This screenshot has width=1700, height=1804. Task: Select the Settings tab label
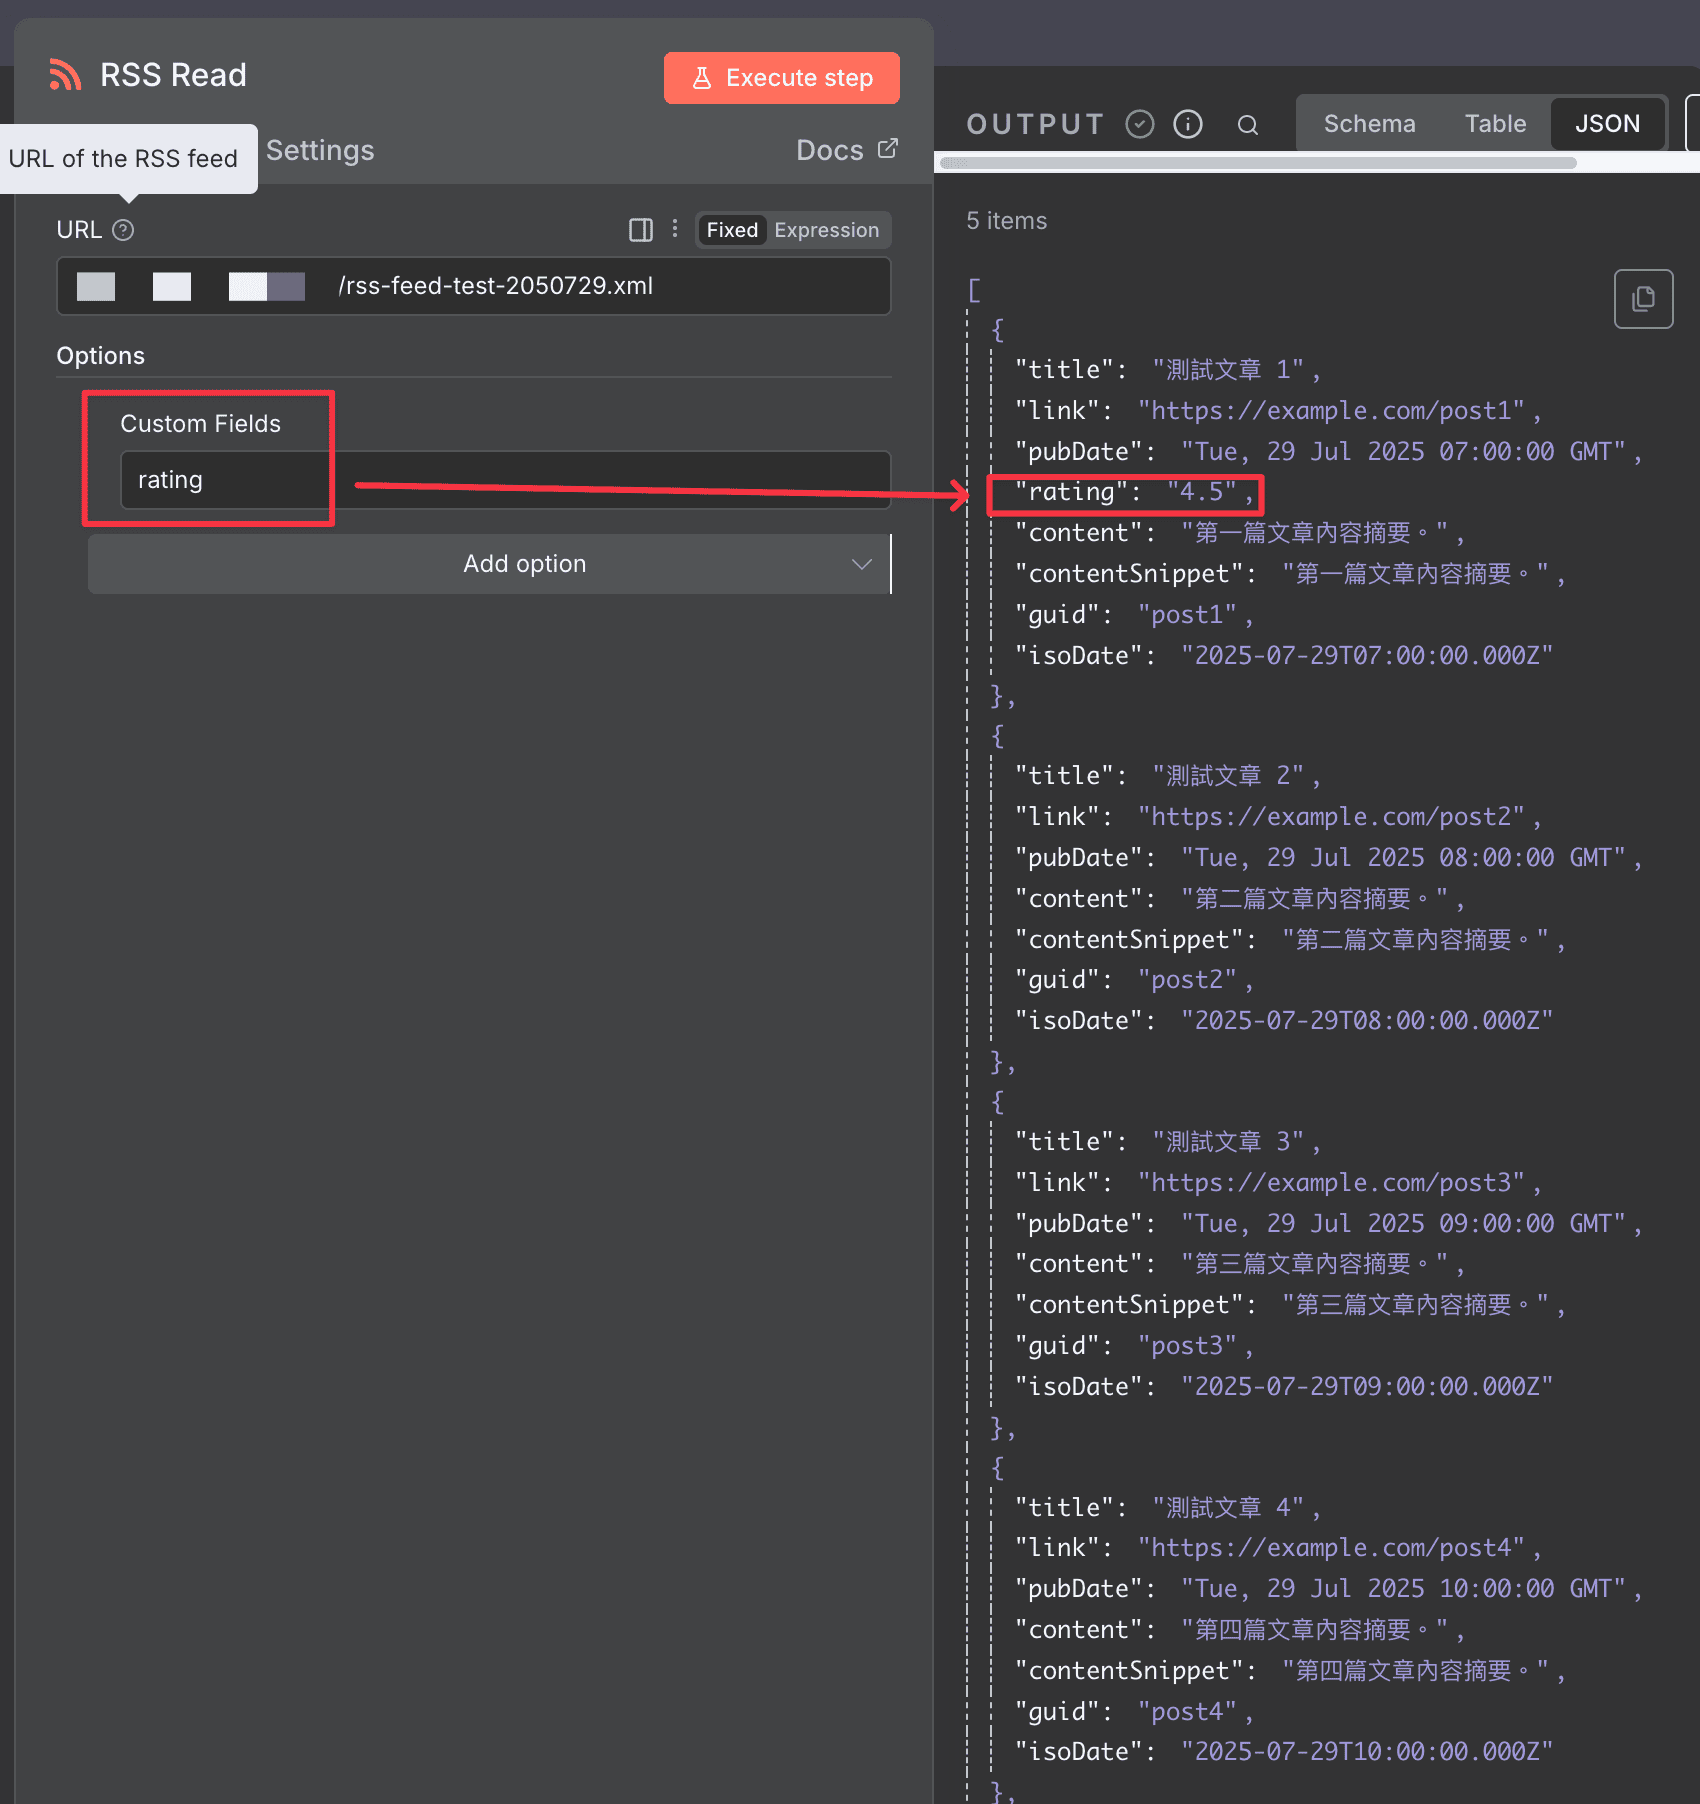coord(320,150)
